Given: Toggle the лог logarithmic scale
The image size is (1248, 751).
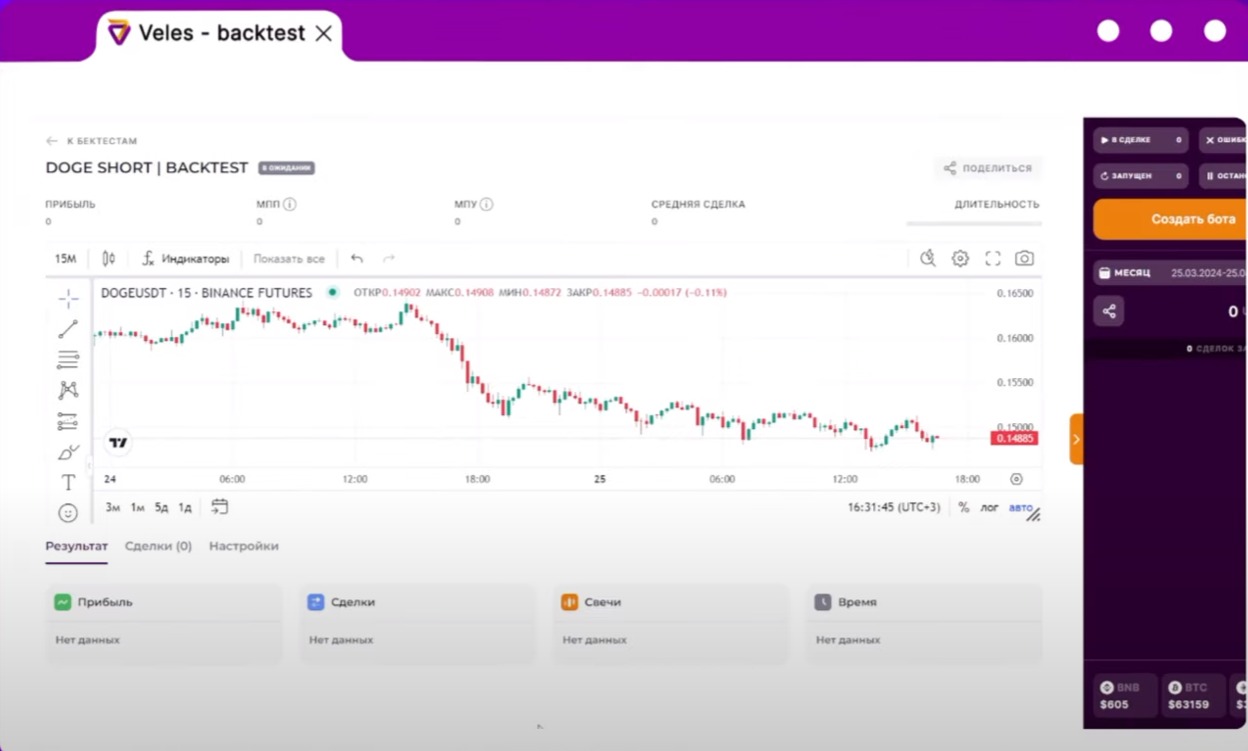Looking at the screenshot, I should [989, 508].
